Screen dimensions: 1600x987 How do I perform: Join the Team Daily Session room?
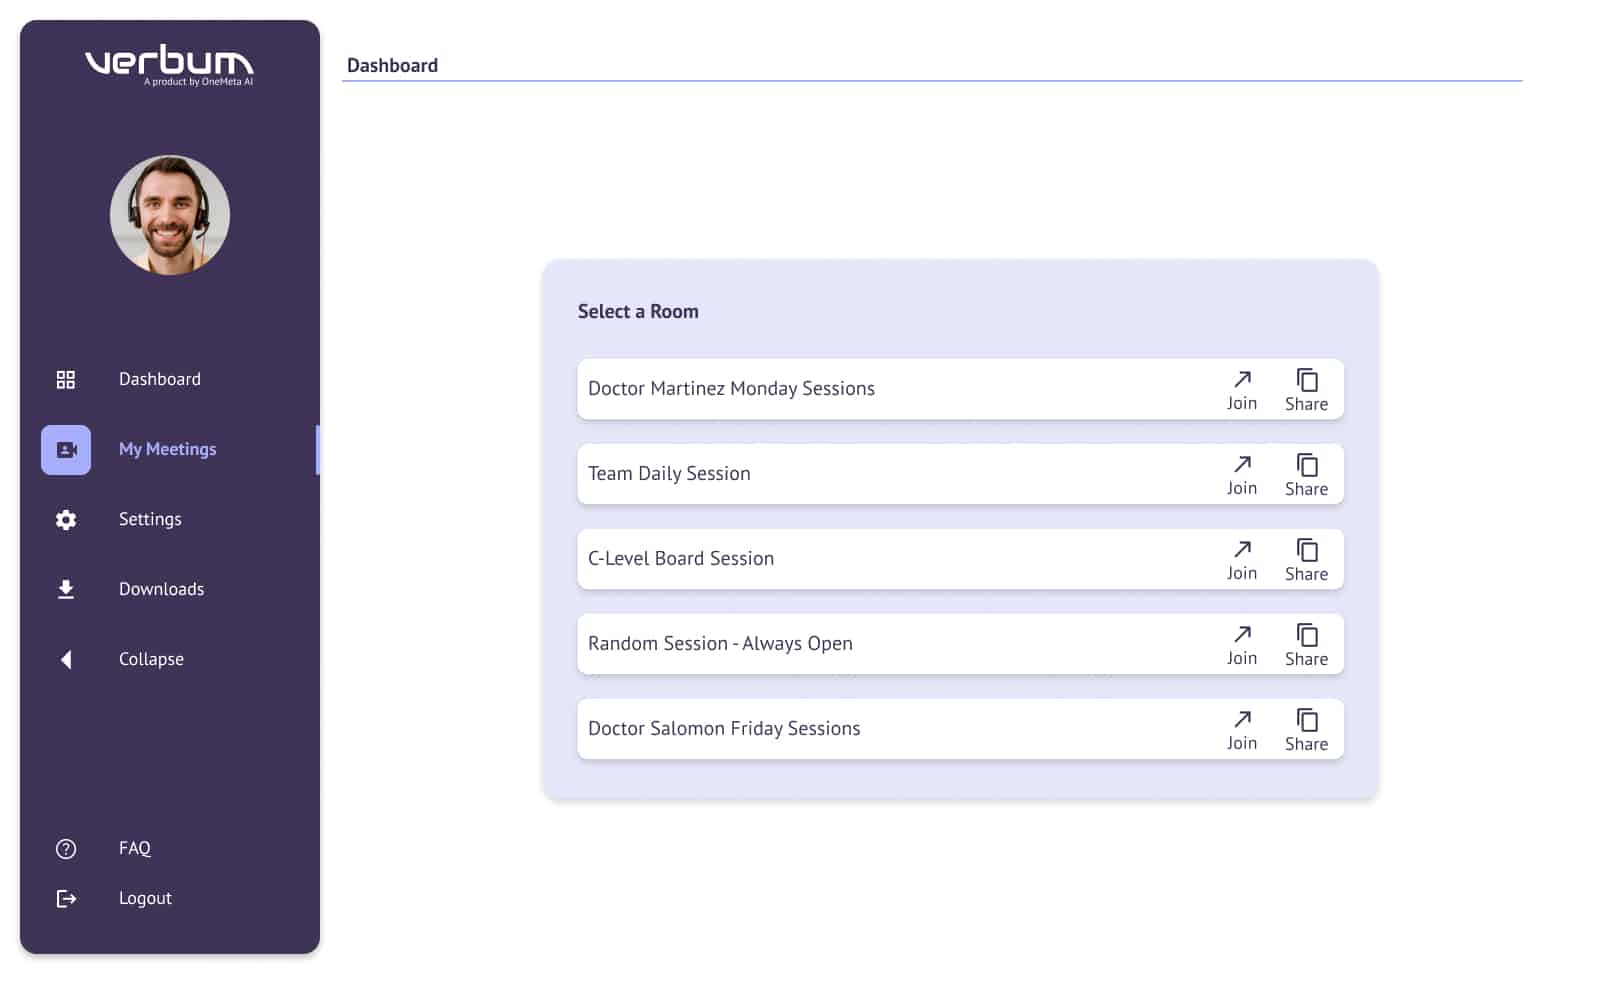[x=1242, y=475]
